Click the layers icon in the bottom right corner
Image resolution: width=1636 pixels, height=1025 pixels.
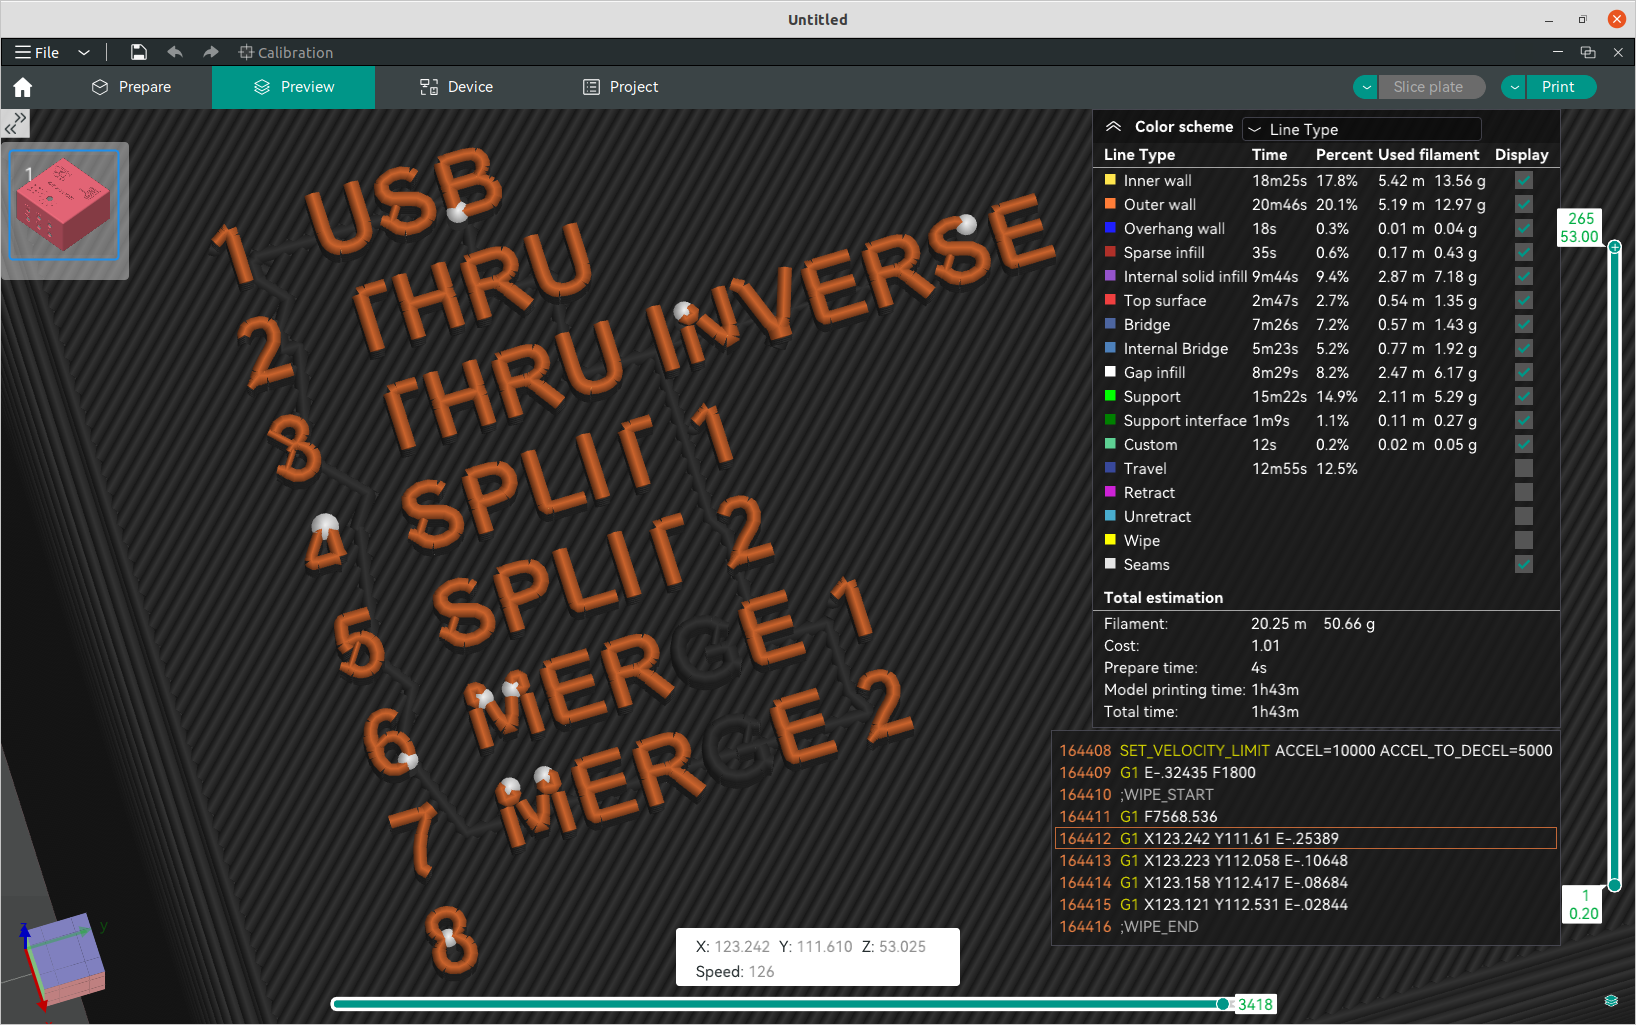tap(1610, 1001)
